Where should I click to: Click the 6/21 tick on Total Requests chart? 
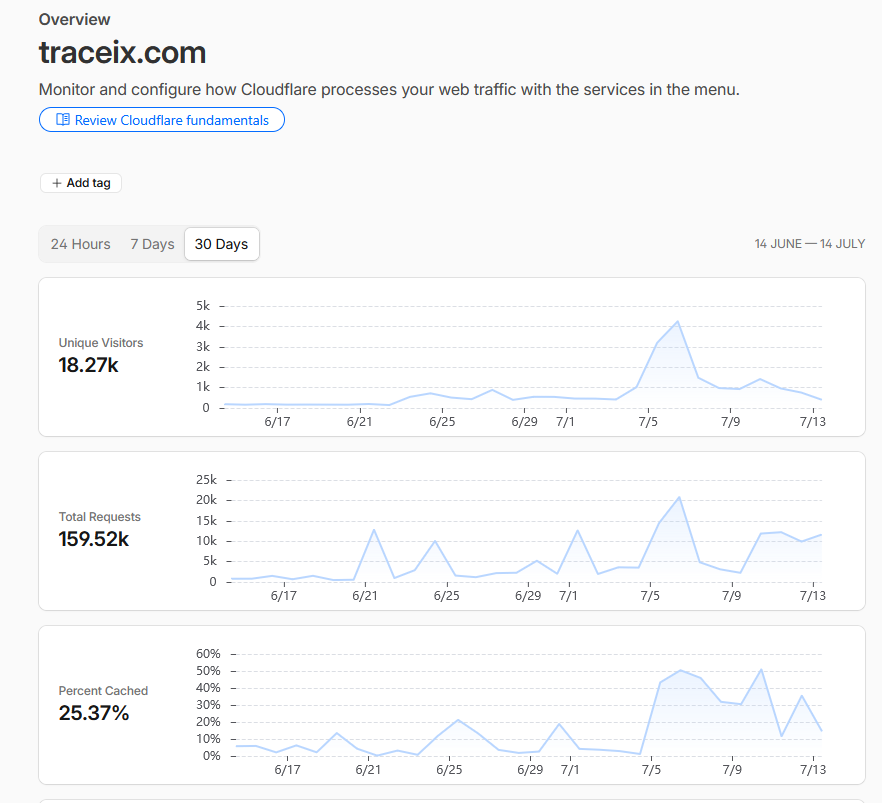365,596
